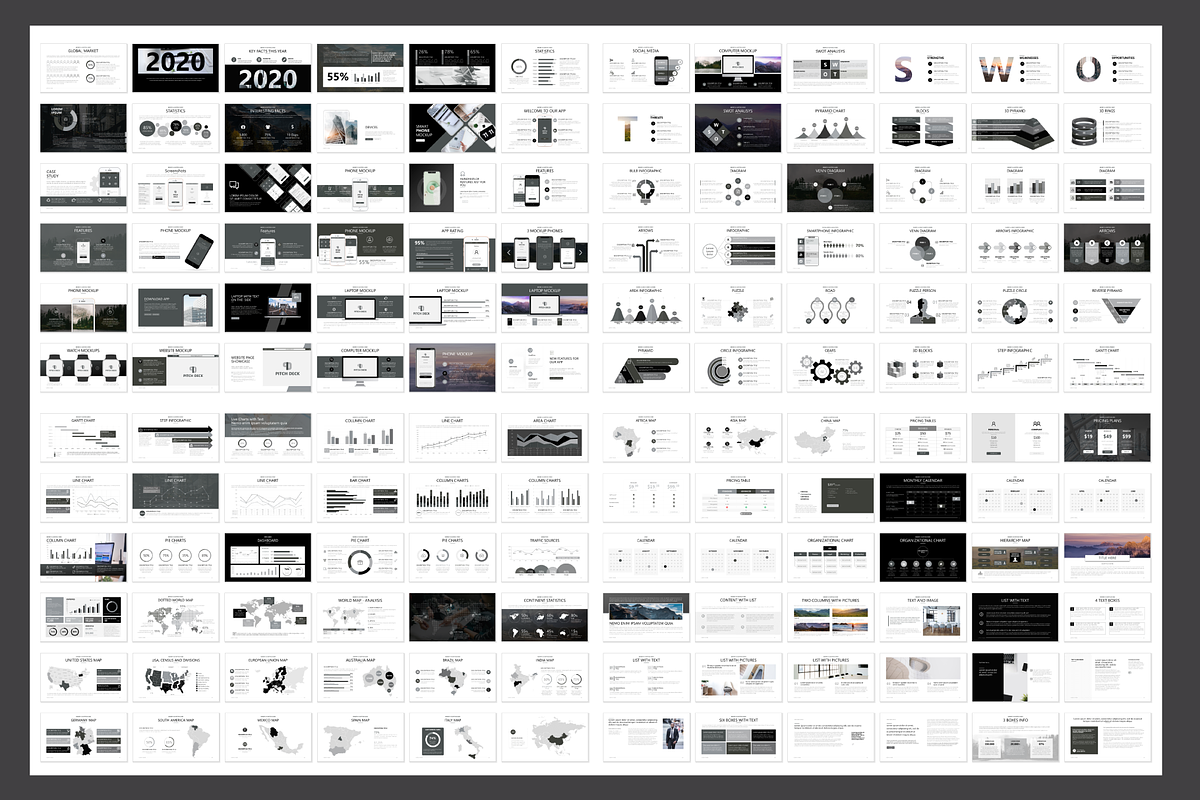Open the Spain Map slide thumbnail
This screenshot has height=800, width=1200.
point(360,737)
